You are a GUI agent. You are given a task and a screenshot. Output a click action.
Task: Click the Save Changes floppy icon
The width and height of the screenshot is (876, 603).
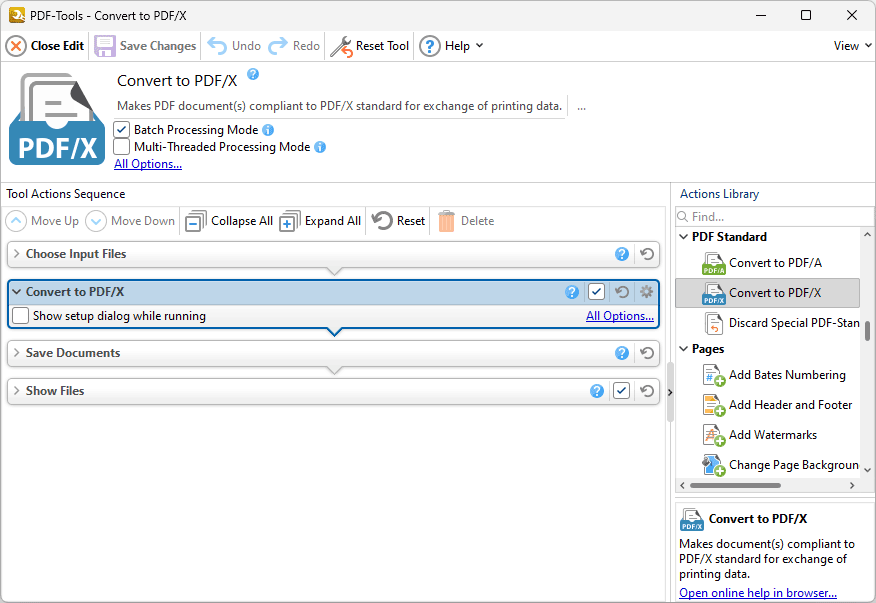coord(104,46)
